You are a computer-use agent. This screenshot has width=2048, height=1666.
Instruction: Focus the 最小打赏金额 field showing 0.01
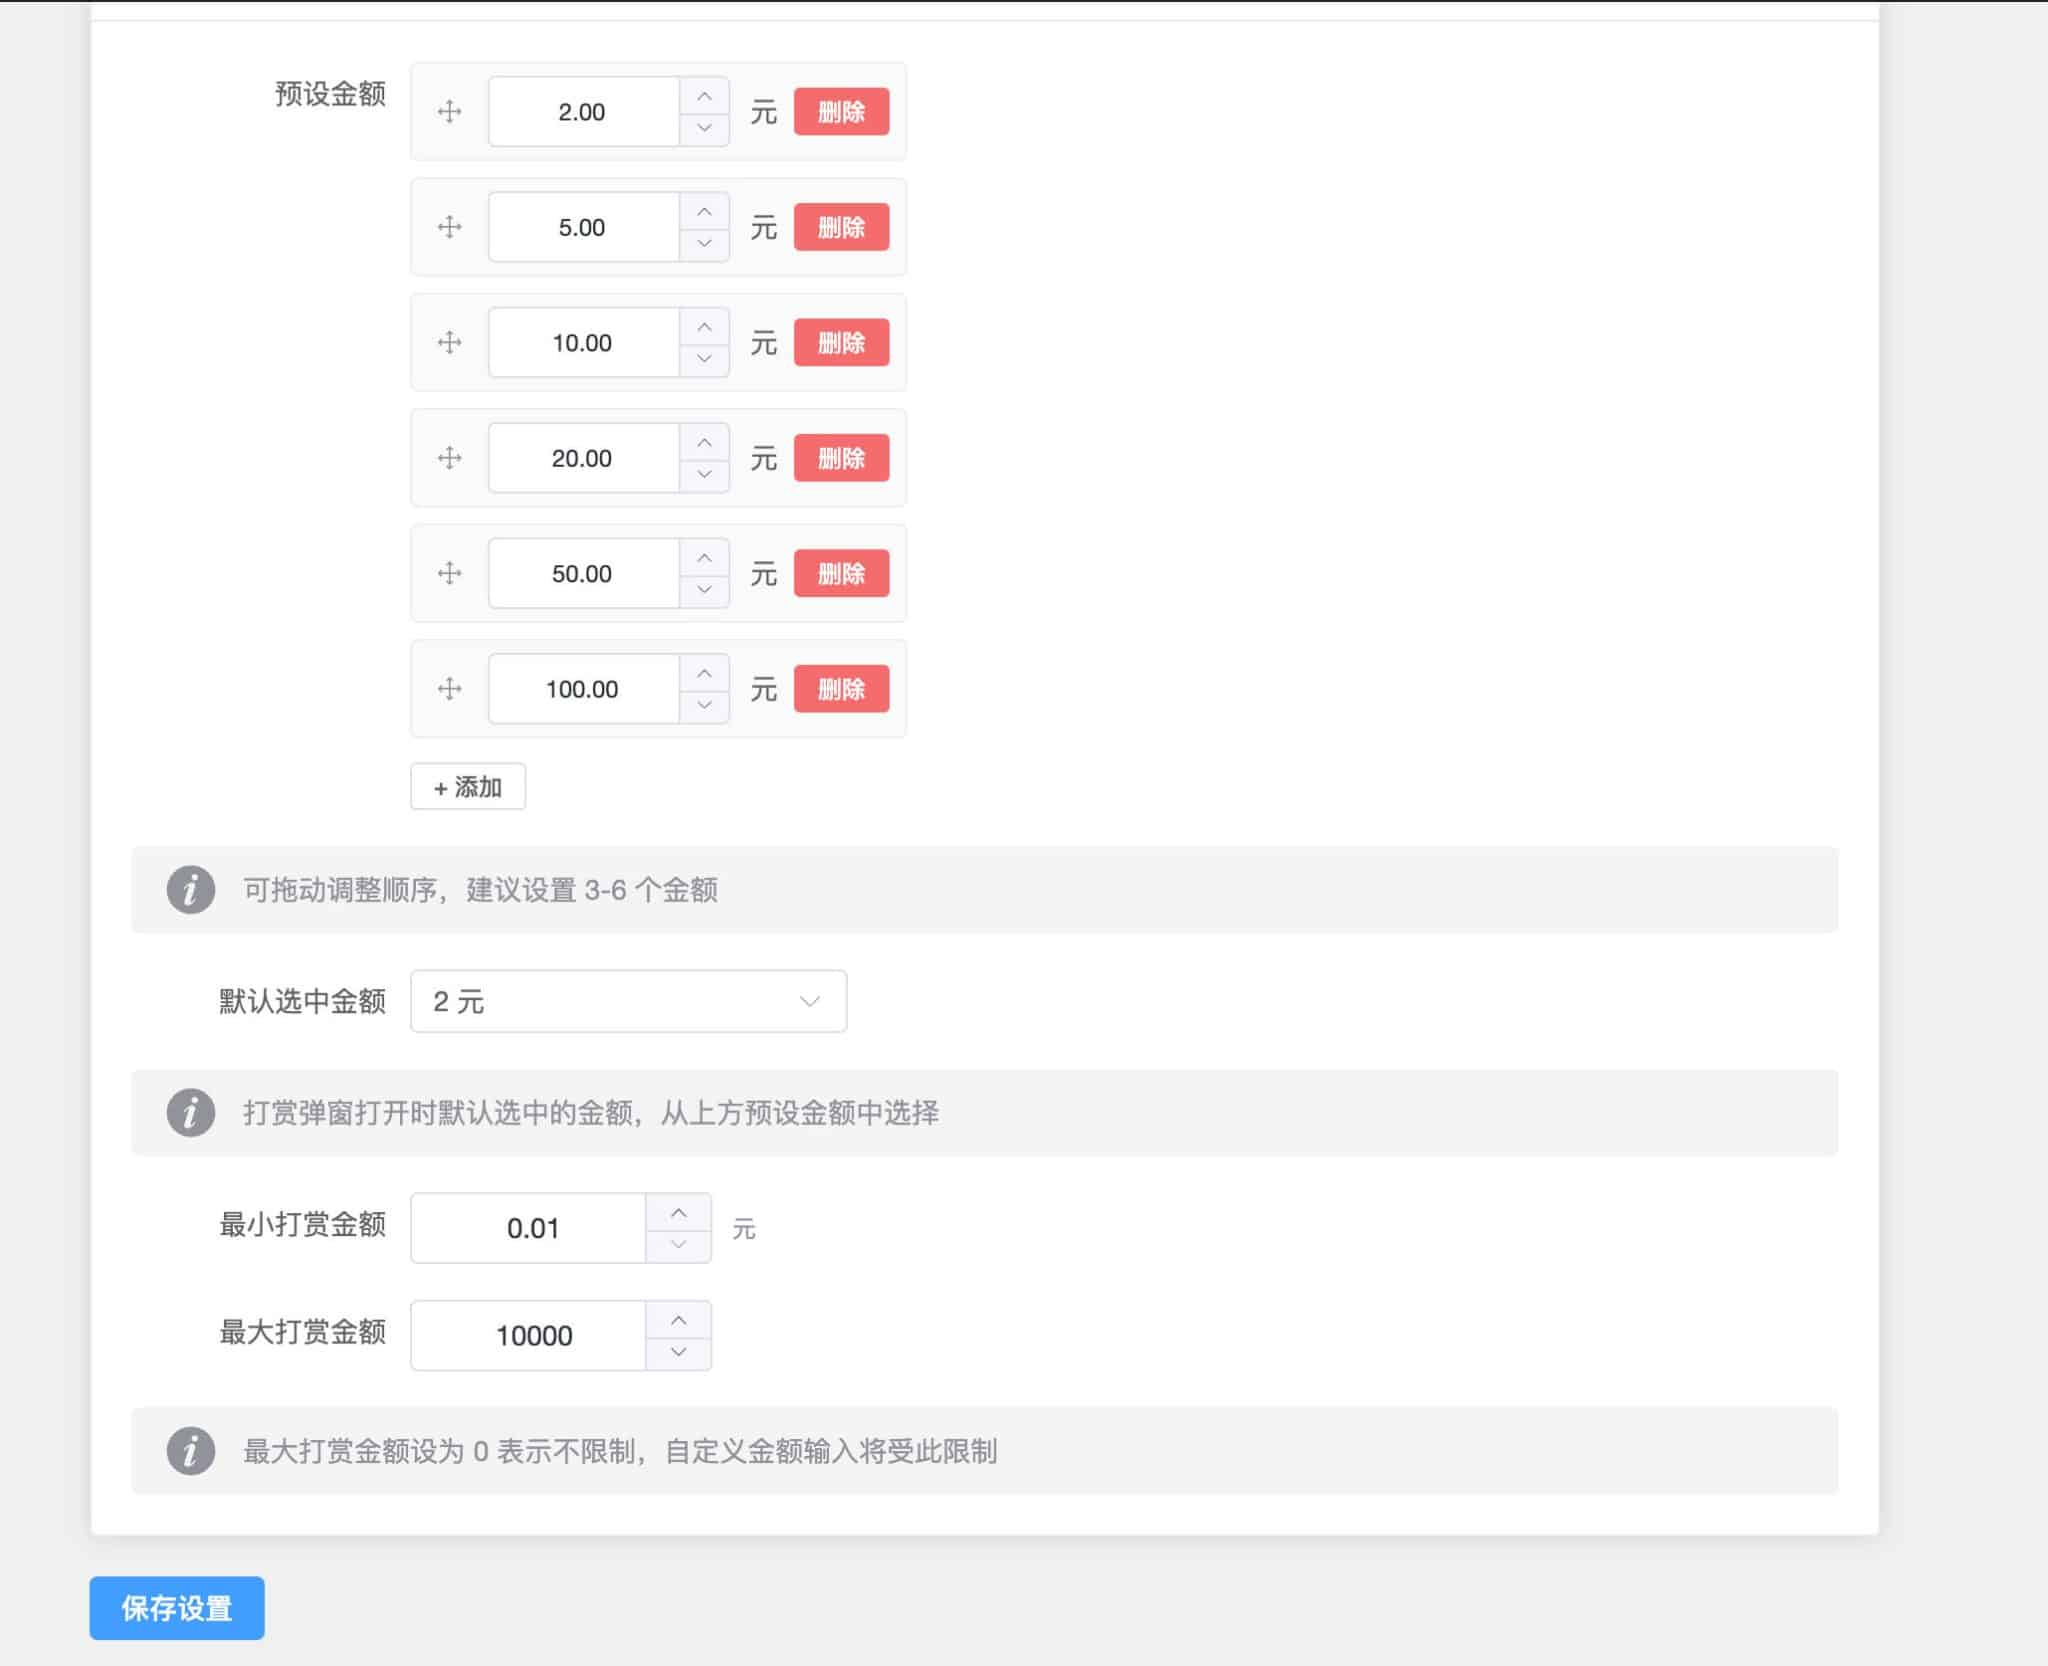click(x=528, y=1227)
